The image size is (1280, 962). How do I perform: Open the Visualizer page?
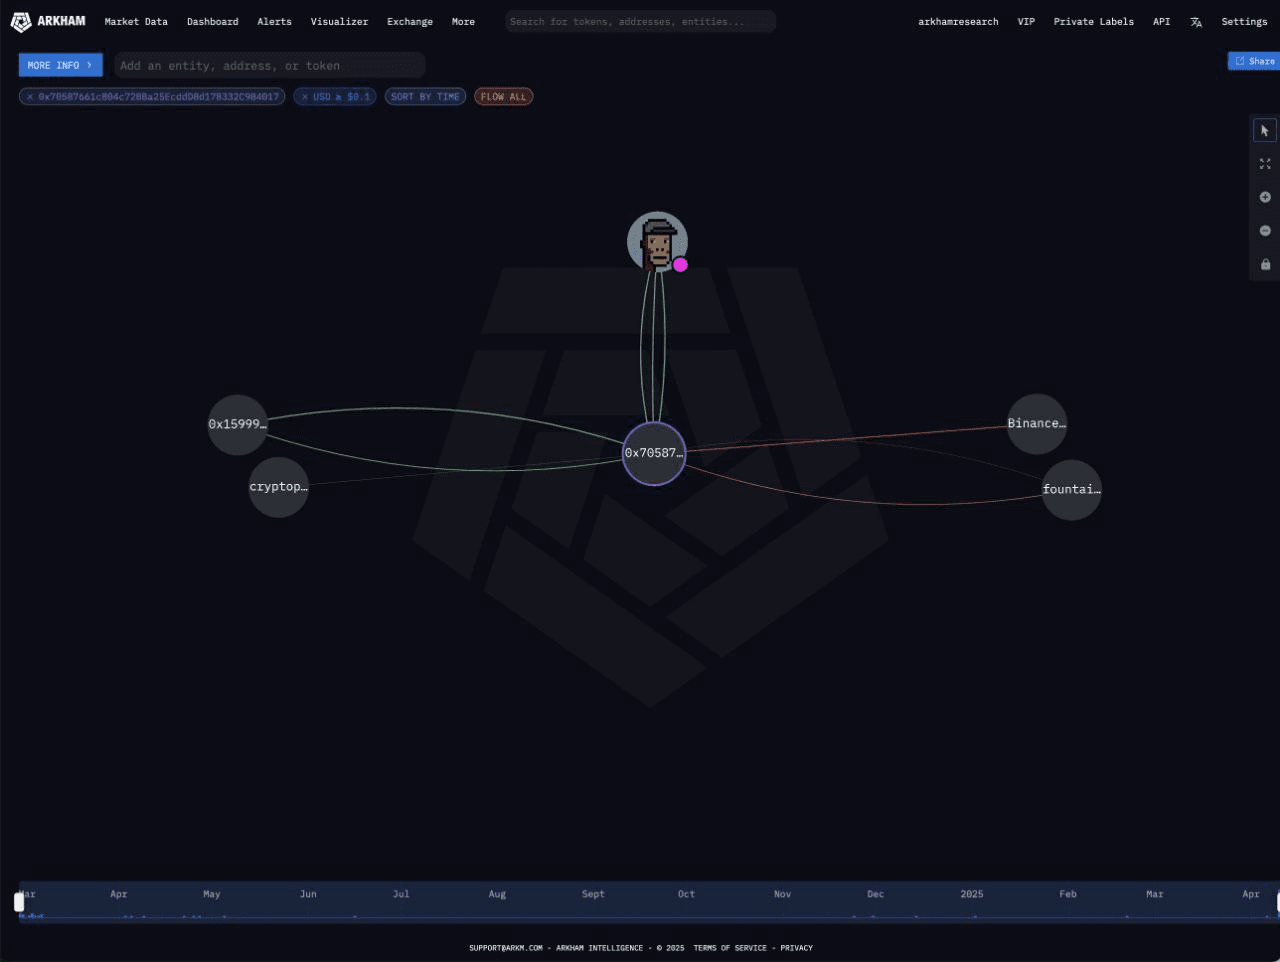[x=339, y=21]
